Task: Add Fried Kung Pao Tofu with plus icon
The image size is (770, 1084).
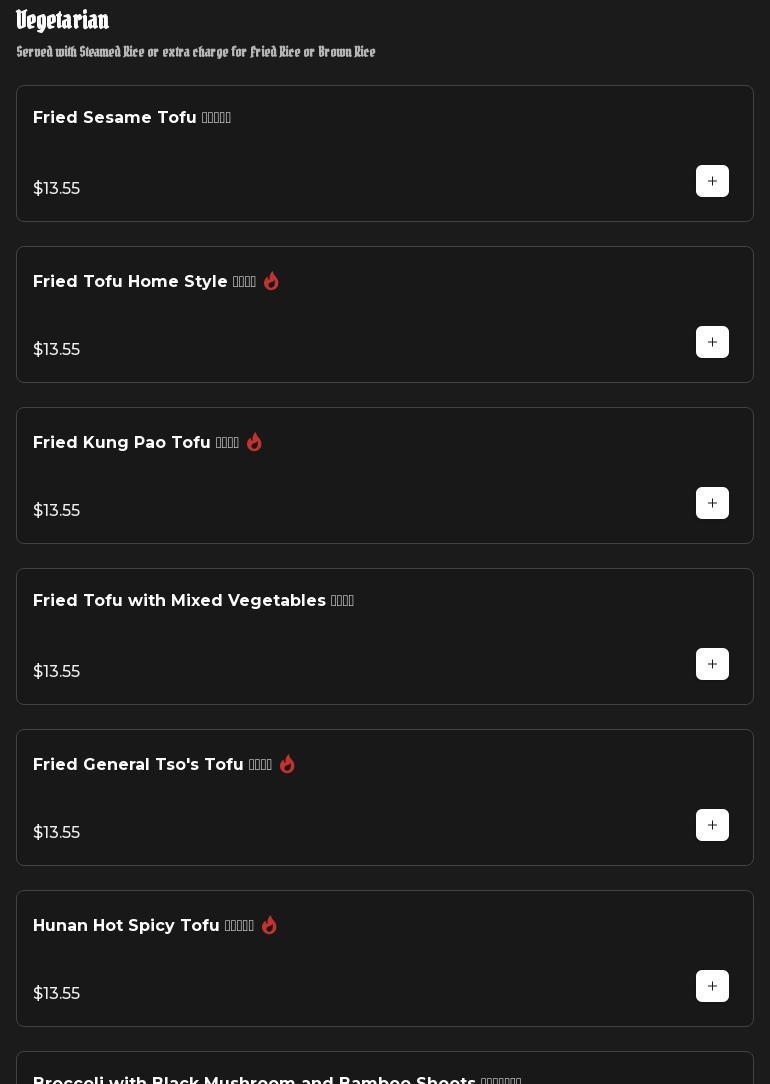Action: click(x=712, y=503)
